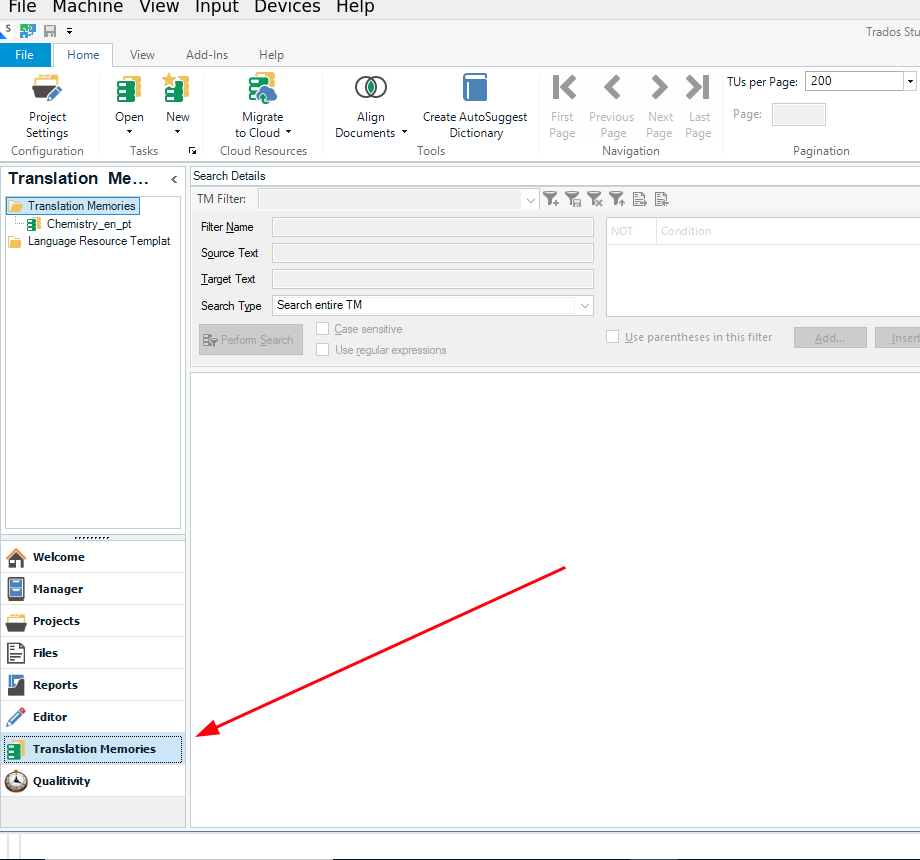Click the Page number field
Image resolution: width=920 pixels, height=860 pixels.
click(x=799, y=114)
